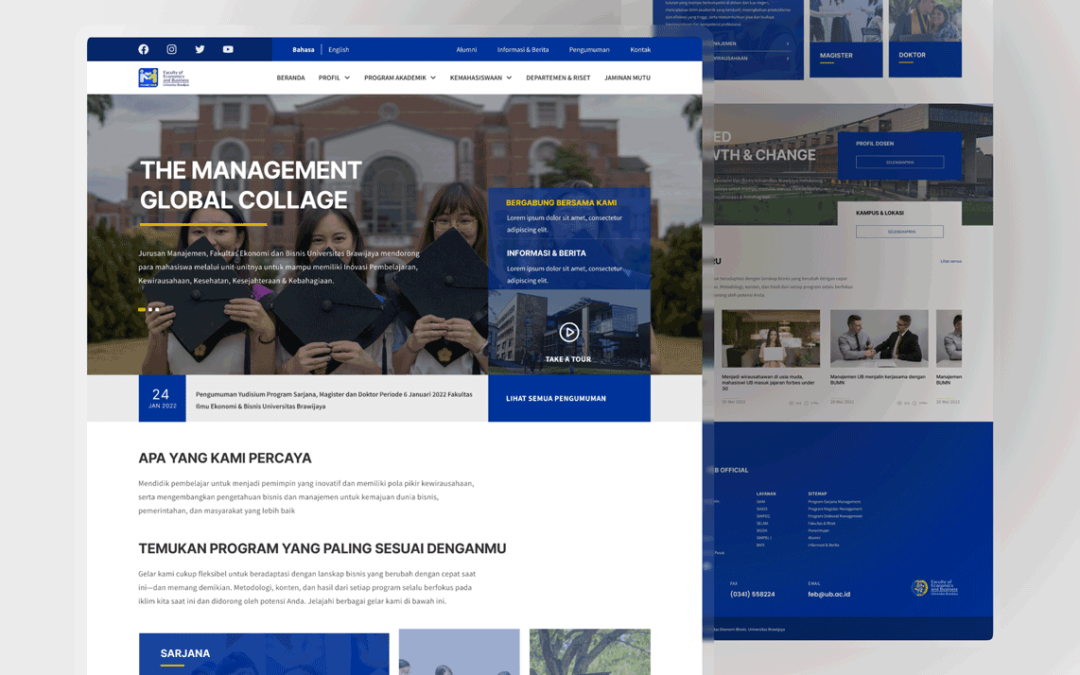Open Jaminan Mutu menu item
Image resolution: width=1080 pixels, height=675 pixels.
click(627, 78)
